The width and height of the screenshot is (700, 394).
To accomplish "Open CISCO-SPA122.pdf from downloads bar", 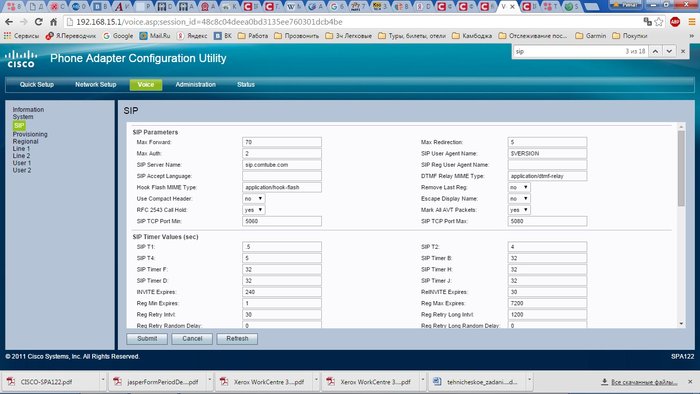I will pyautogui.click(x=46, y=382).
